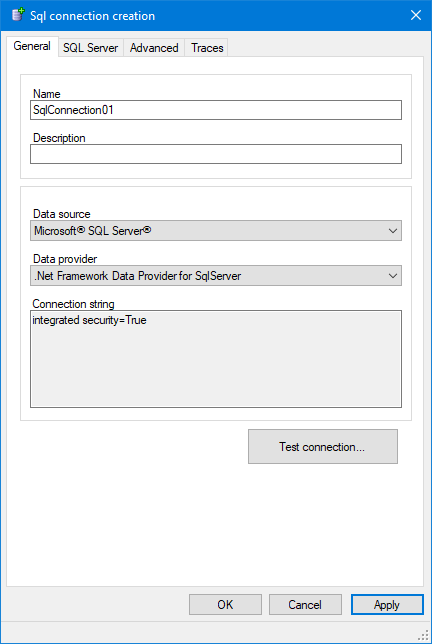
Task: Click the resize grip in dialog corner
Action: (x=425, y=637)
